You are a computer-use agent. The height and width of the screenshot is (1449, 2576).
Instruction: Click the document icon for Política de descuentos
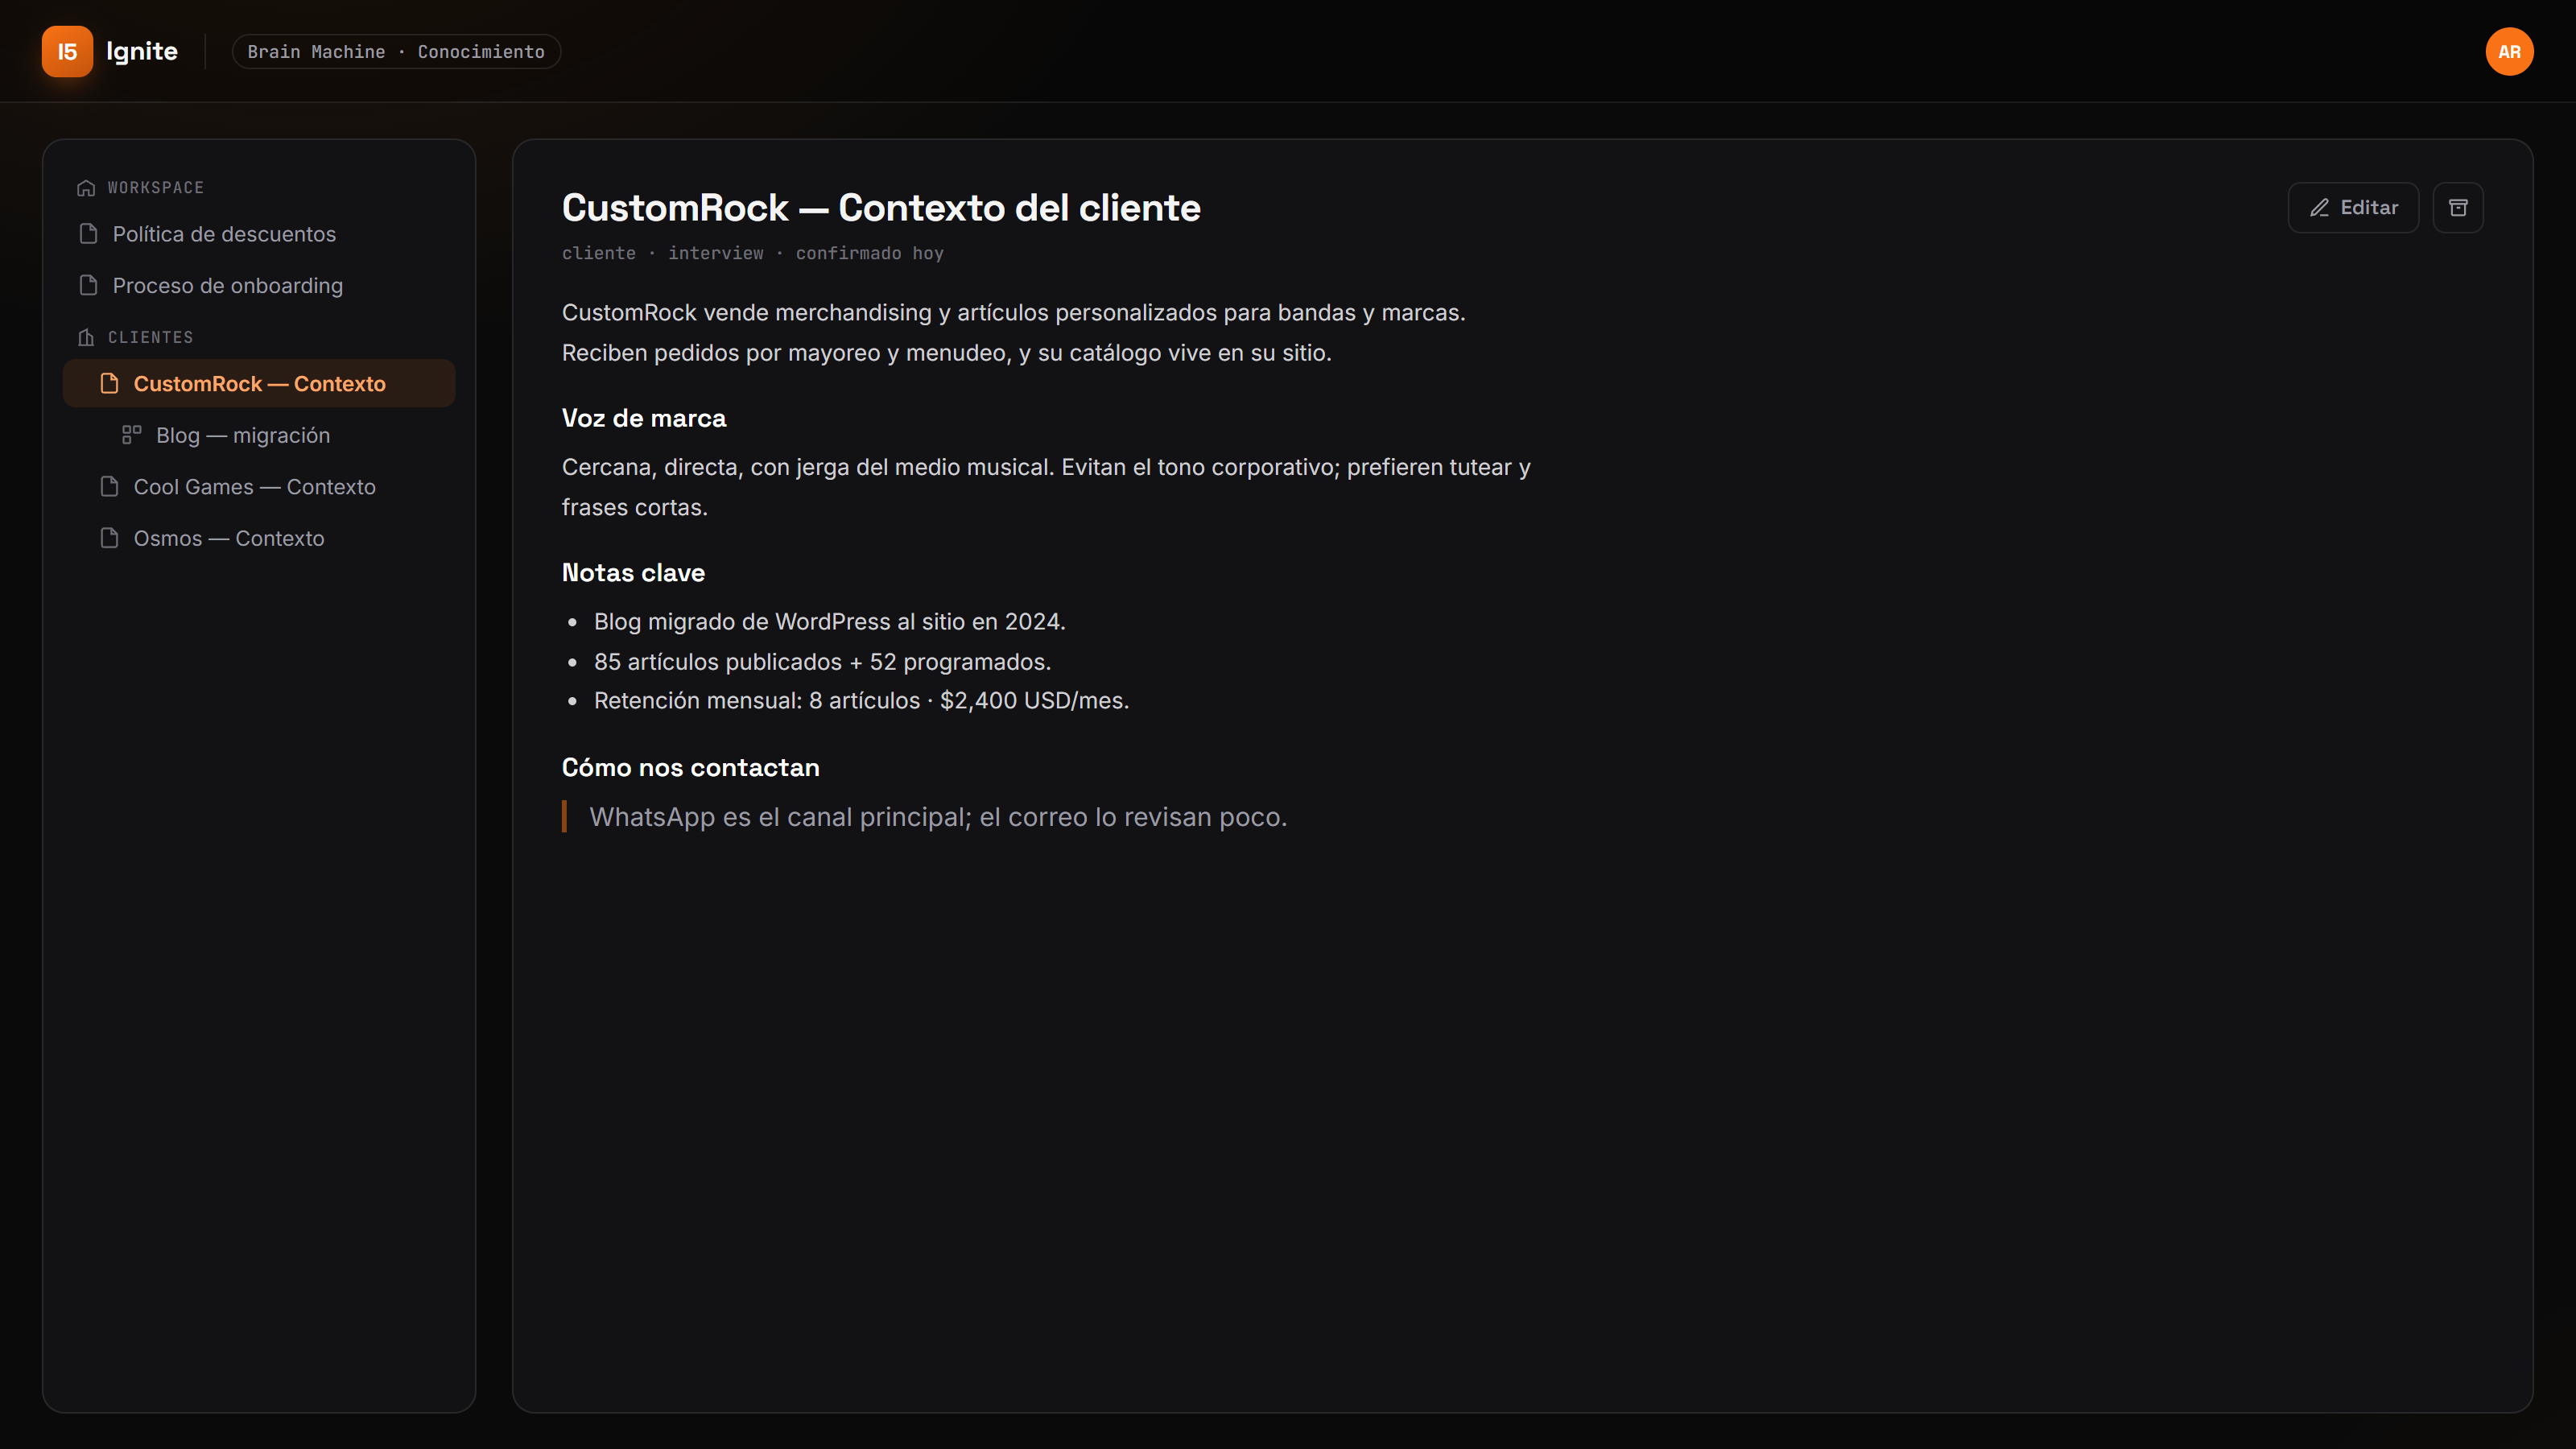point(88,233)
